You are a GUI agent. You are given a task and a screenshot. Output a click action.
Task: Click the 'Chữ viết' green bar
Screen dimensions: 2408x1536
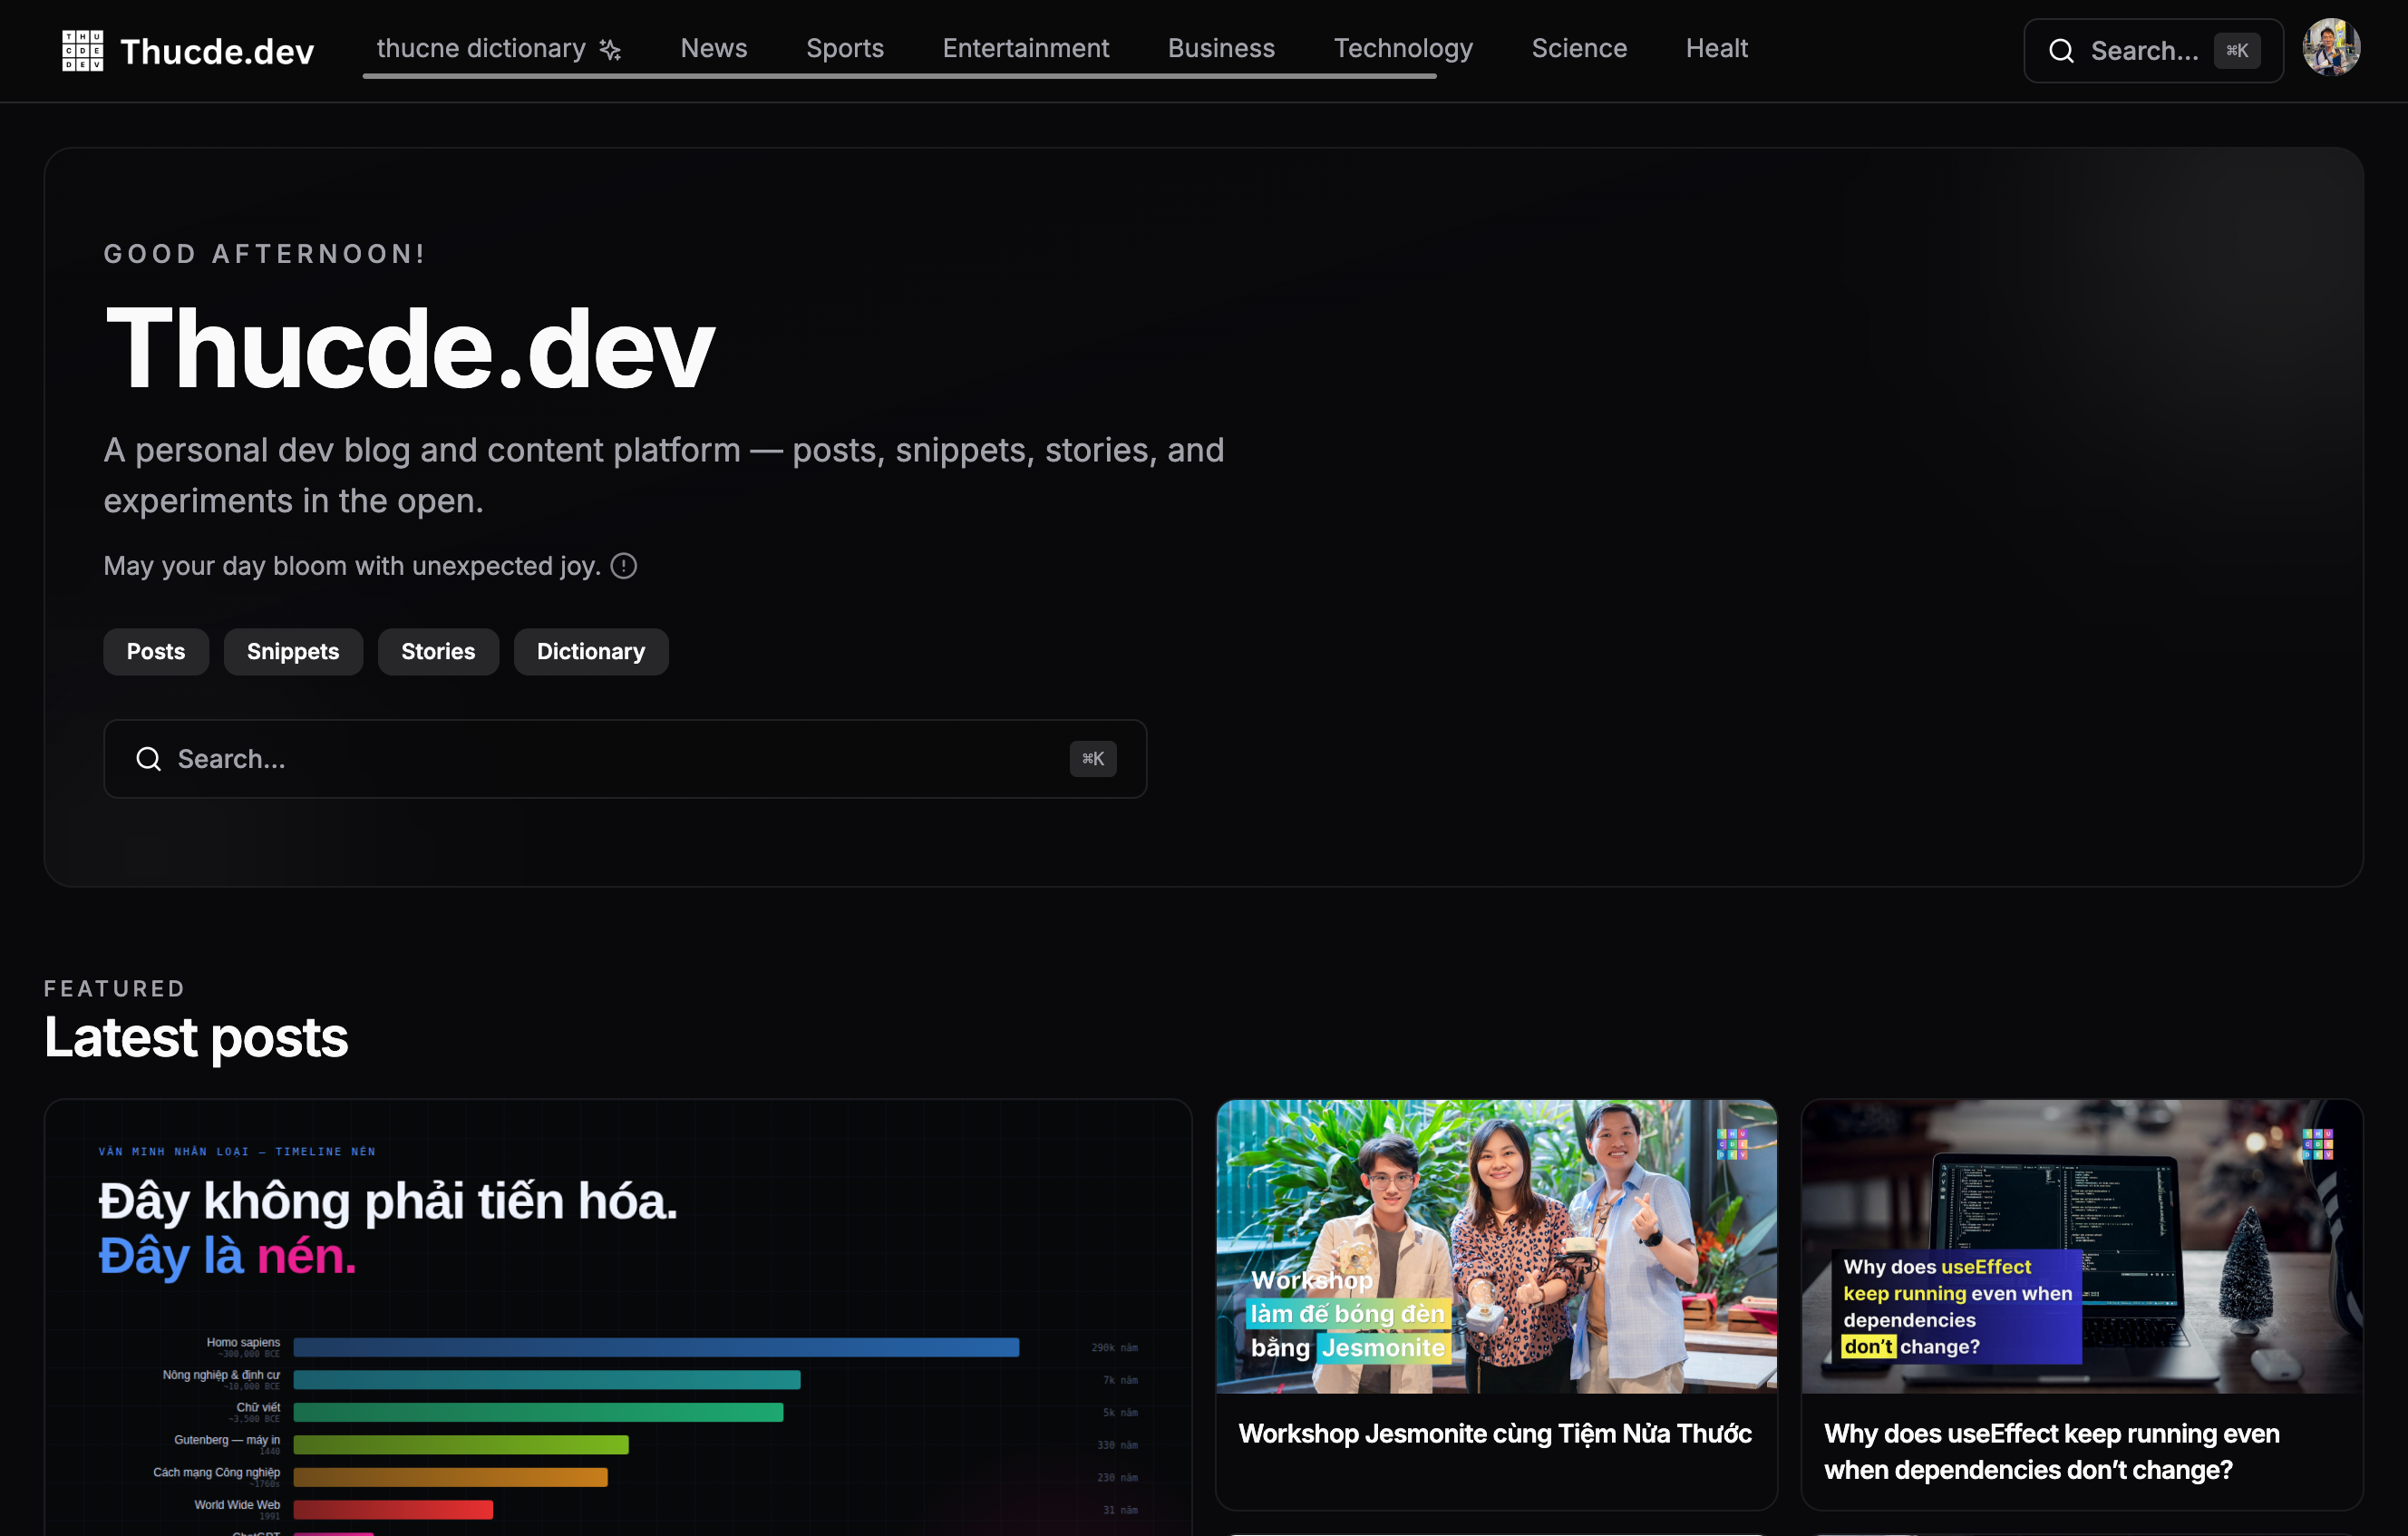(x=538, y=1413)
